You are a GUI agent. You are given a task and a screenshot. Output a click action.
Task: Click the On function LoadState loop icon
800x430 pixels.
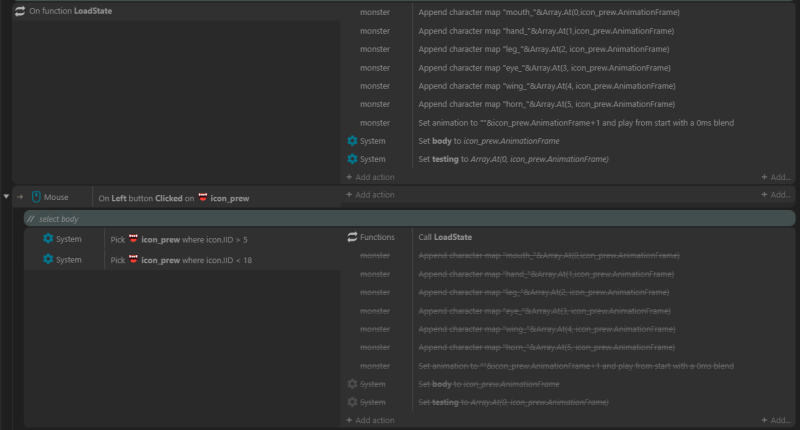coord(20,11)
